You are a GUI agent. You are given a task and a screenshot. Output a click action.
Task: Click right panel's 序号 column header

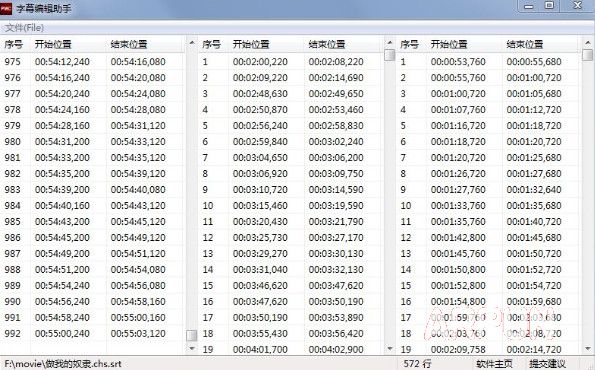click(411, 44)
